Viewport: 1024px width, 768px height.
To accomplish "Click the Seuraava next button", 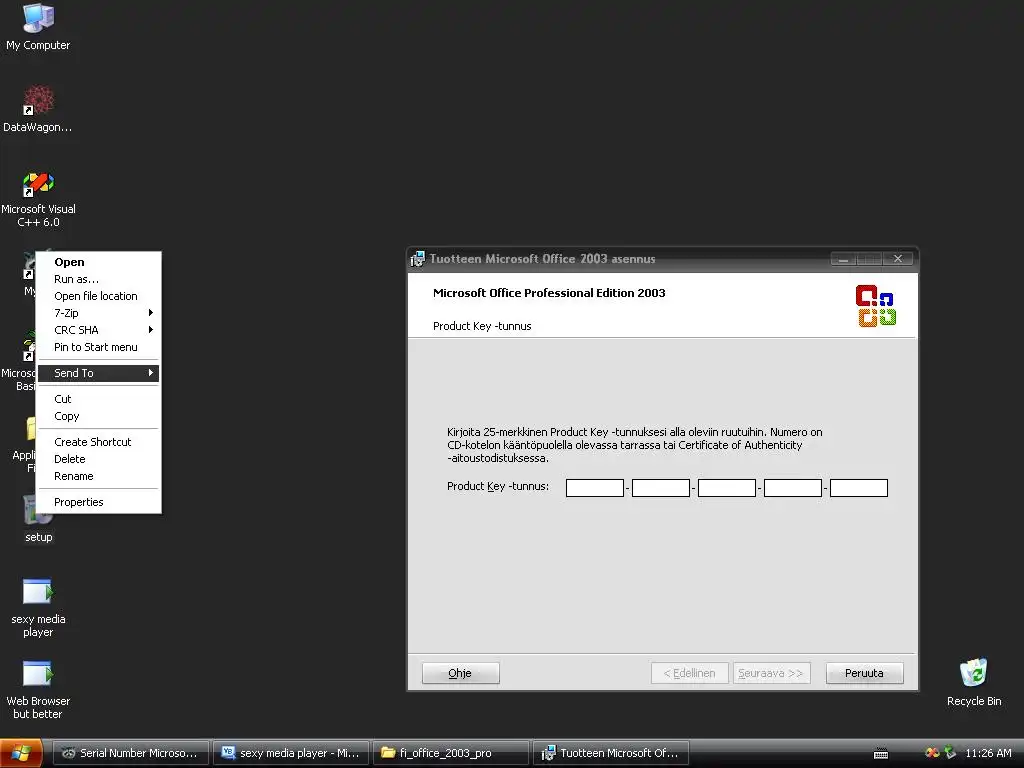I will pos(771,673).
